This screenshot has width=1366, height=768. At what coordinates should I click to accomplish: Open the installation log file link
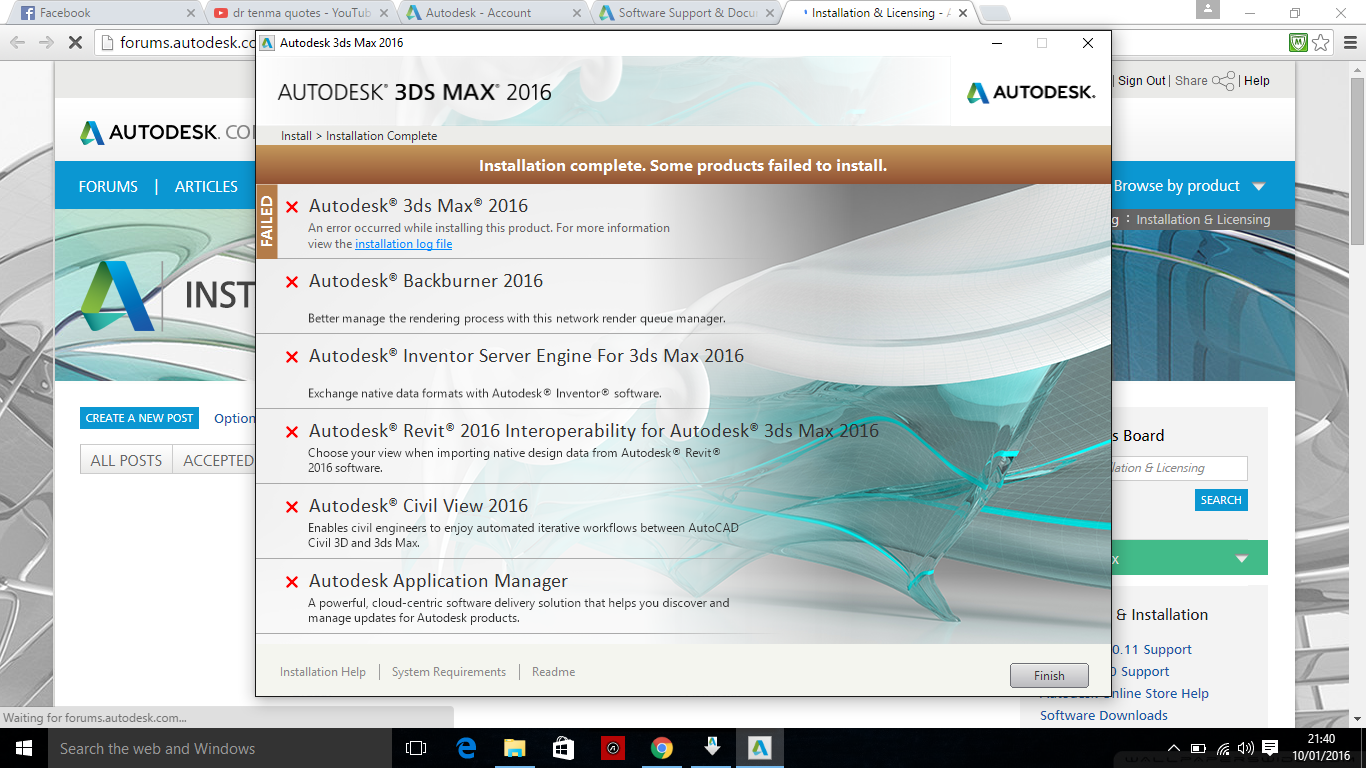tap(403, 244)
